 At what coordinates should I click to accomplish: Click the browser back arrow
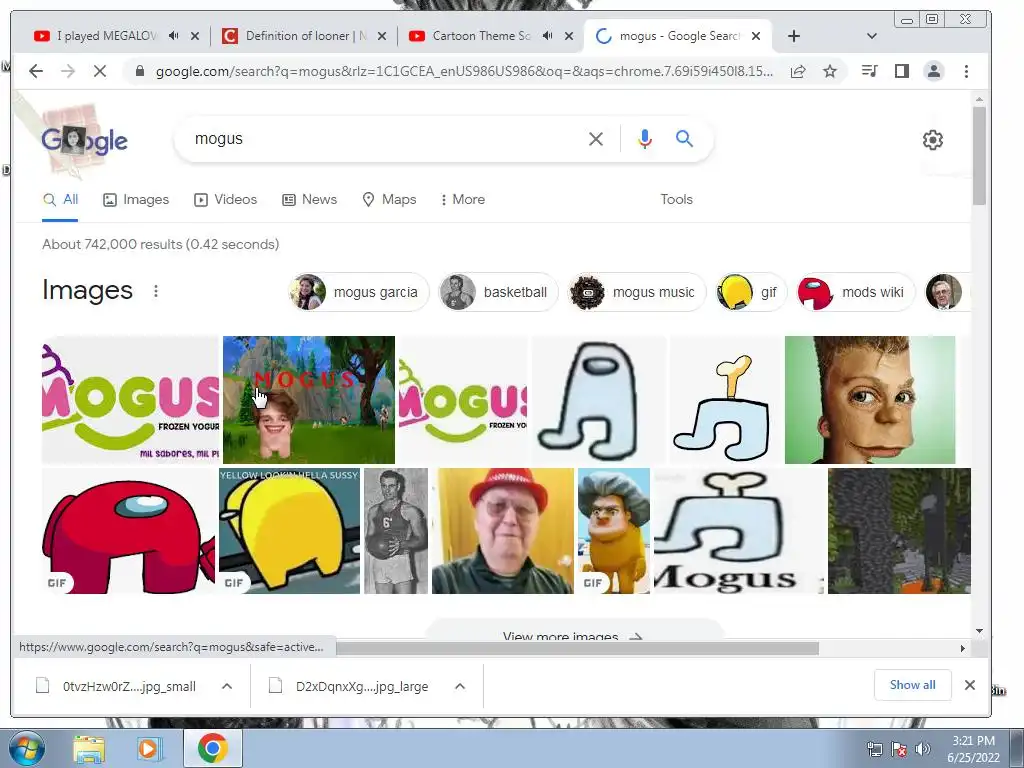coord(36,71)
